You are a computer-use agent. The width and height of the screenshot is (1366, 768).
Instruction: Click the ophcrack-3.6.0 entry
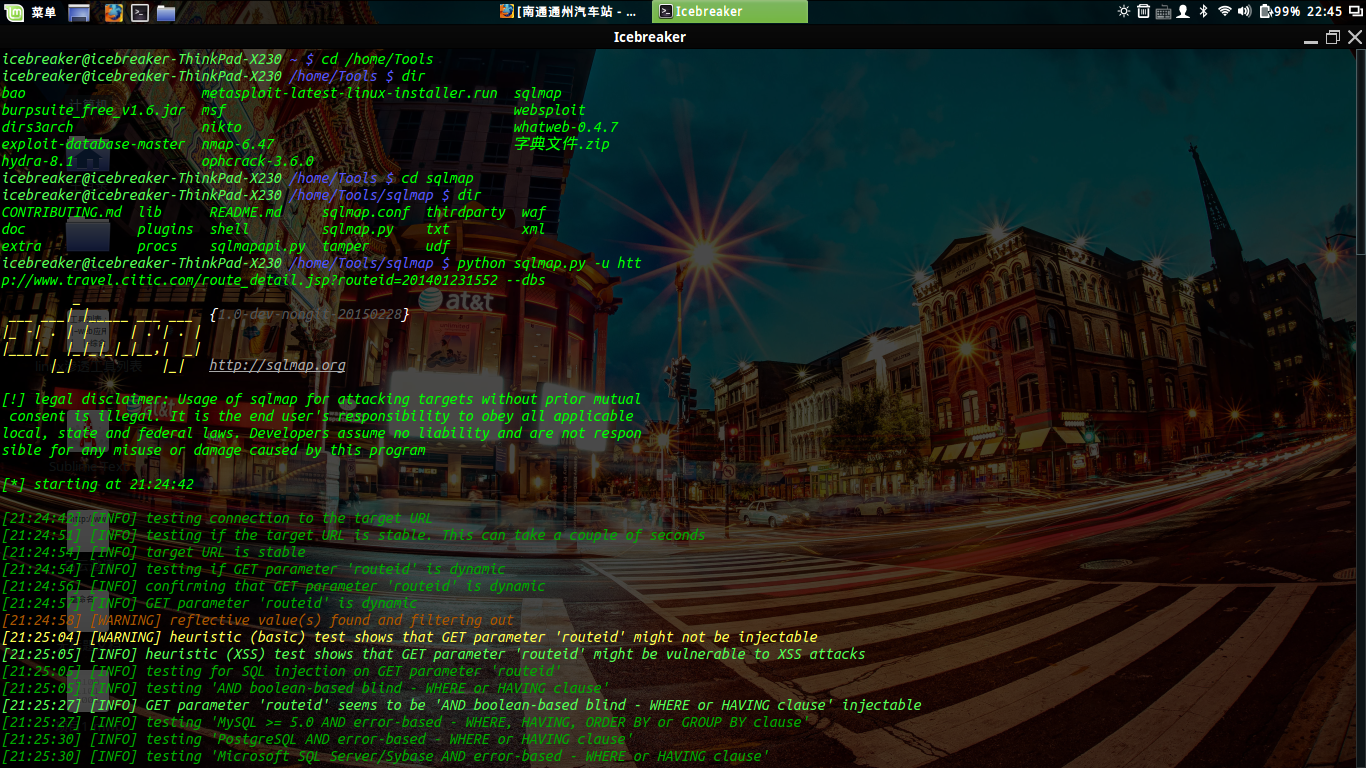258,161
